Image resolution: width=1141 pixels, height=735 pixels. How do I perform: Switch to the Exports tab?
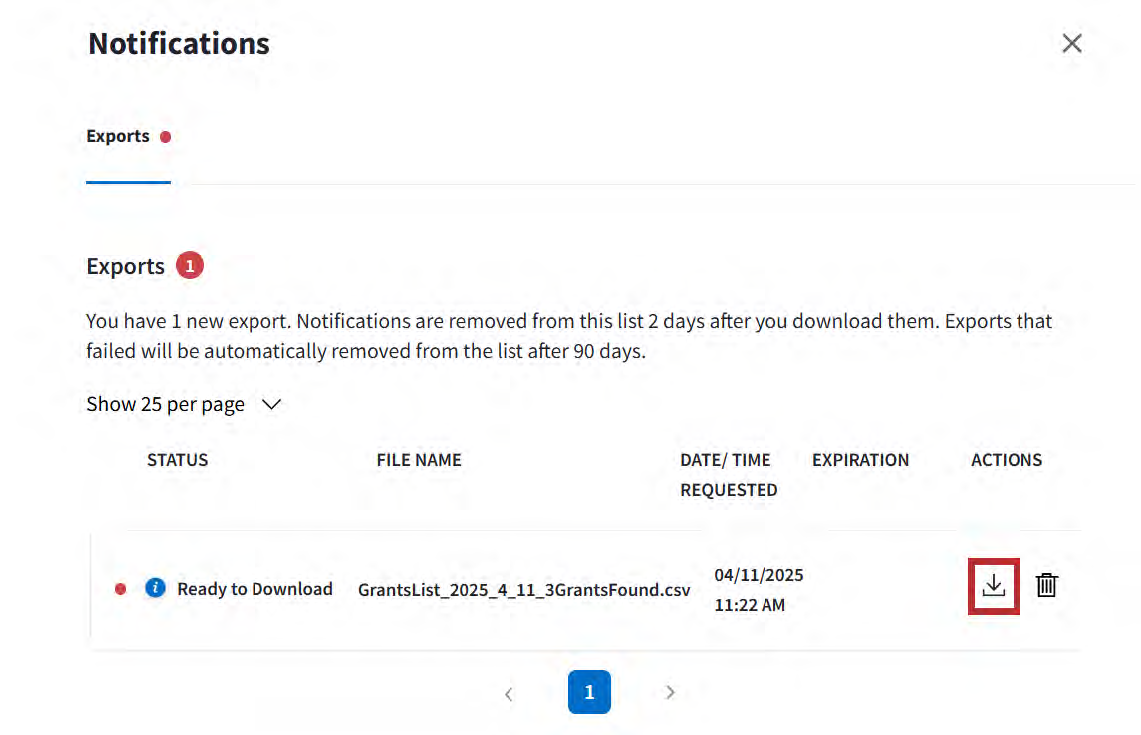pos(118,137)
